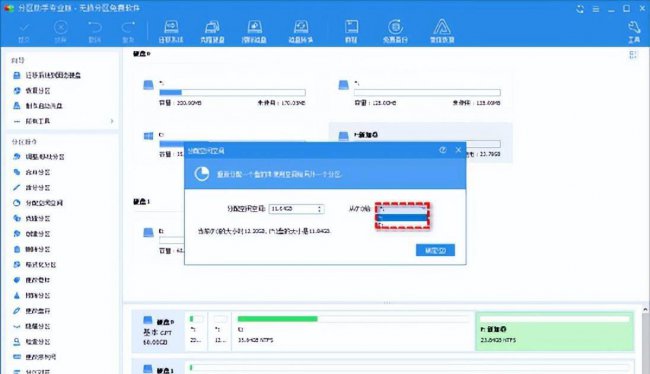Start Migrate OS to SSD wizard in sidebar
The image size is (650, 374).
(x=47, y=75)
